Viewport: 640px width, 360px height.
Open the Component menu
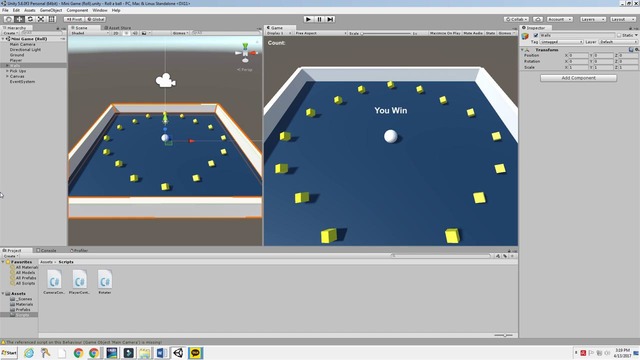tap(77, 10)
